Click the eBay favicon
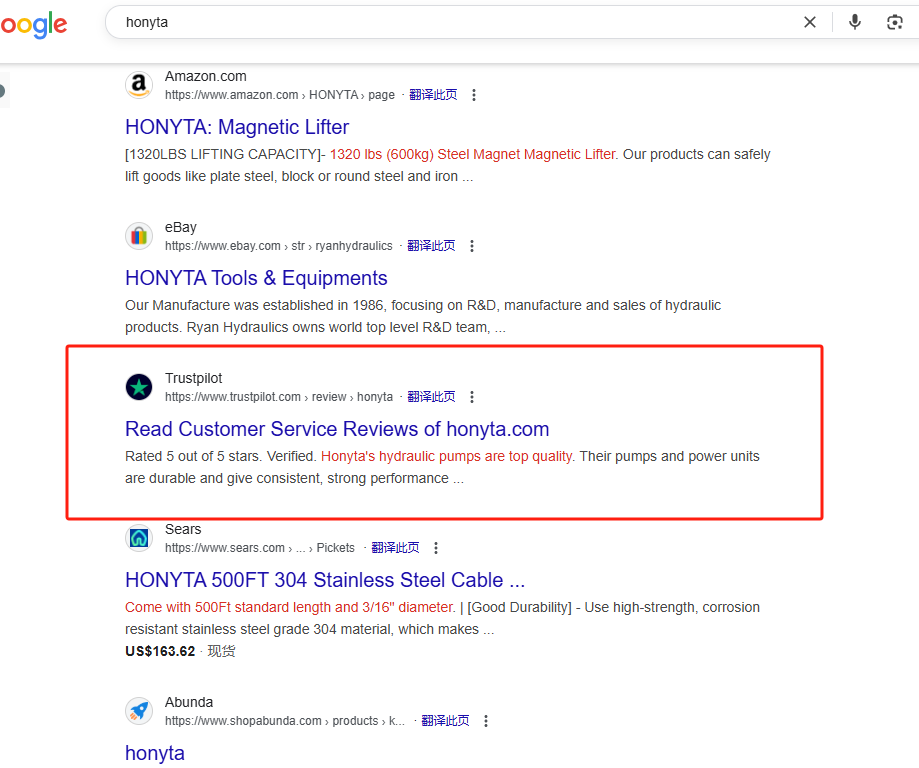919x768 pixels. (139, 236)
